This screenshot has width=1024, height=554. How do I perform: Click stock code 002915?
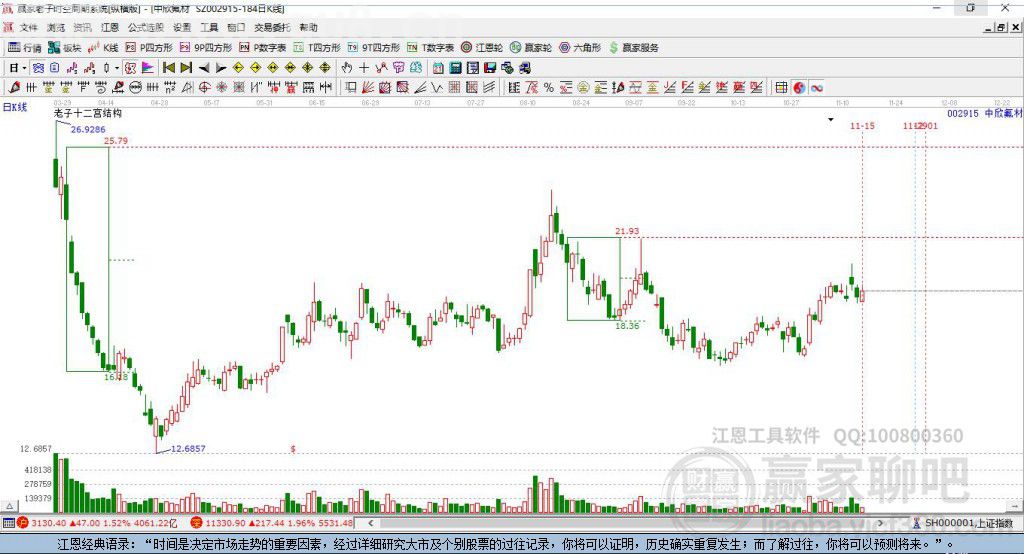963,113
